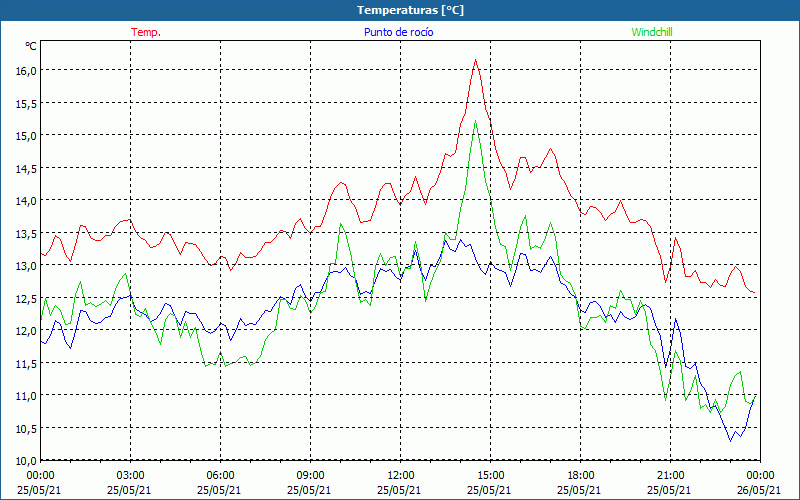Image resolution: width=800 pixels, height=500 pixels.
Task: Click the '11,5' y-axis value
Action: 27,363
